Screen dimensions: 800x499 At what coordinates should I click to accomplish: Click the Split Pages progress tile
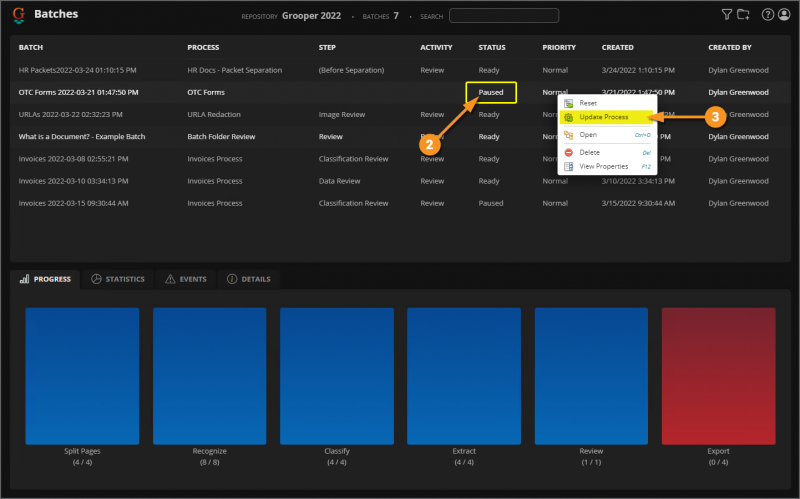coord(82,375)
